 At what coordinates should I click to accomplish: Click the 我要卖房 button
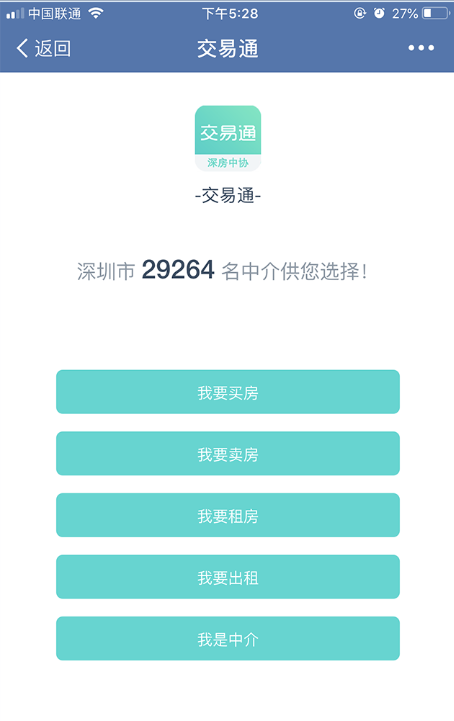click(x=228, y=453)
